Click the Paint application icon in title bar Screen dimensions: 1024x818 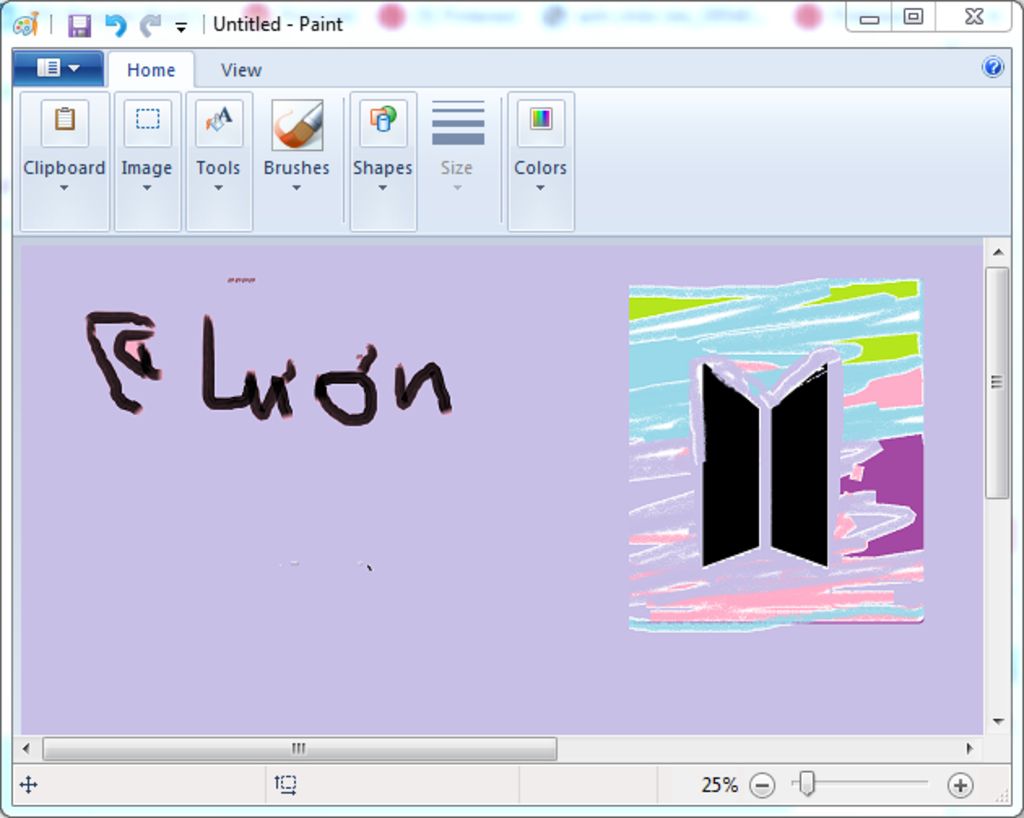click(x=26, y=25)
